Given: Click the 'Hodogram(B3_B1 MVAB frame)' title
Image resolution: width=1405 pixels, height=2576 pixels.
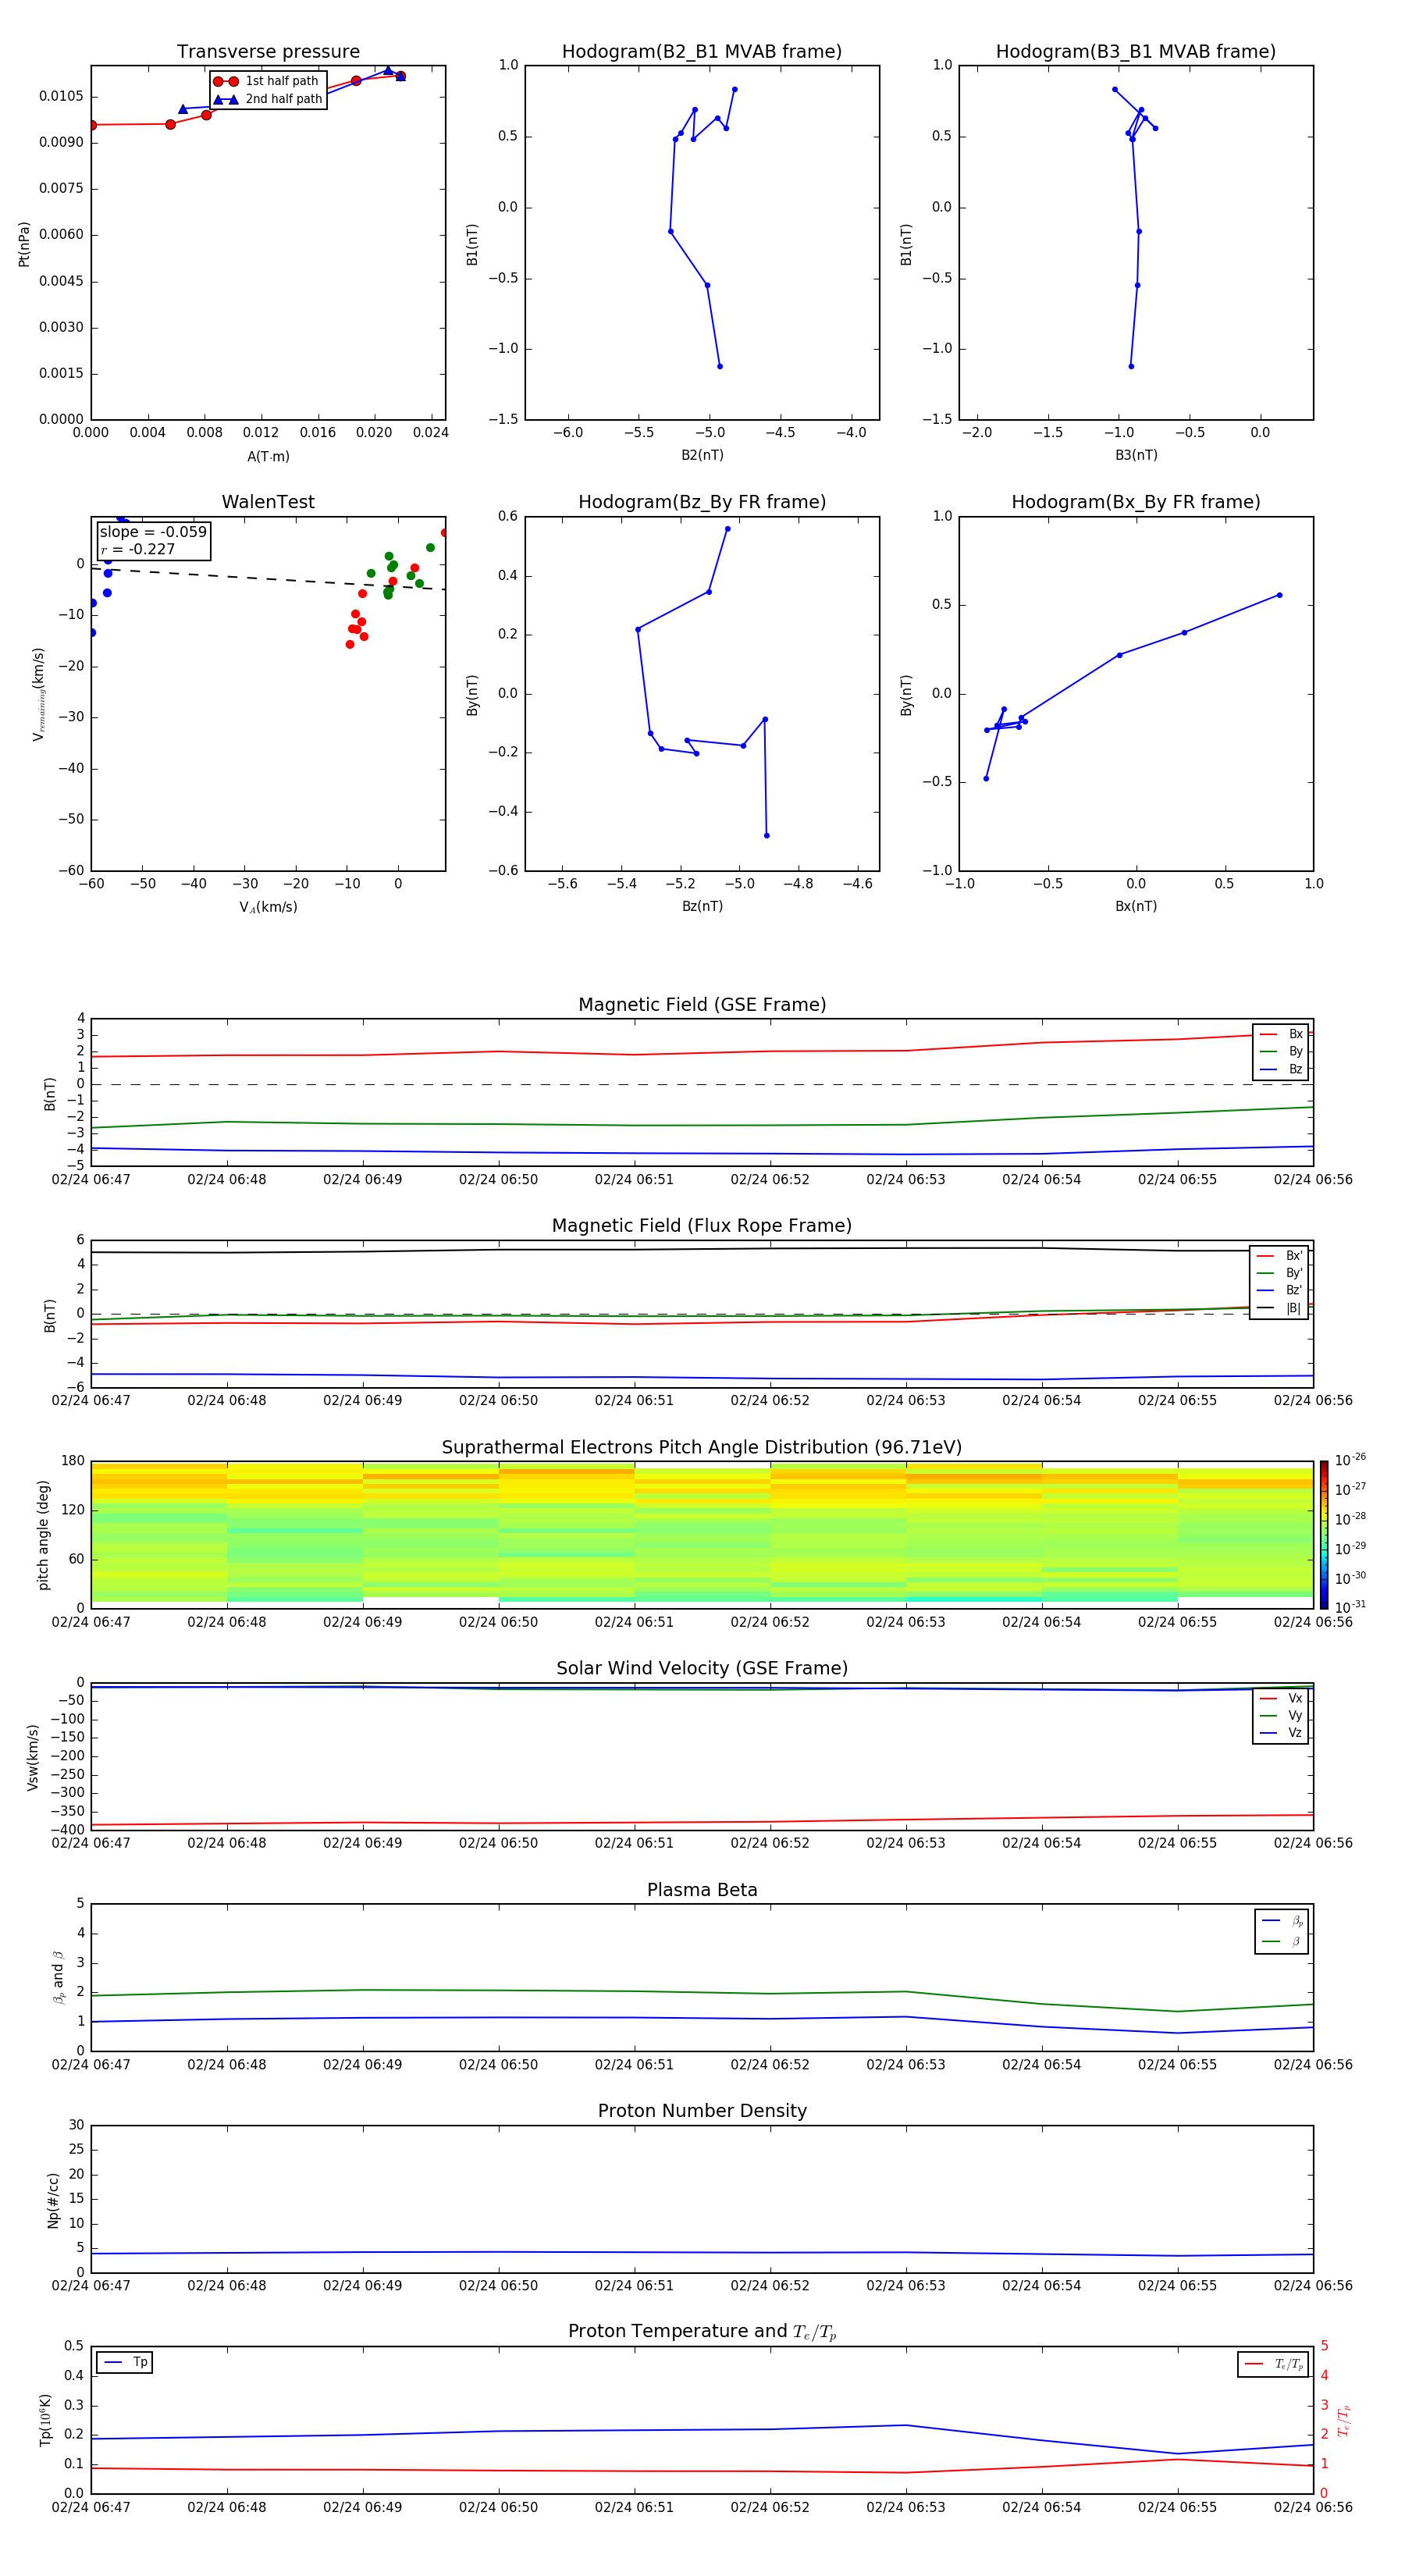Looking at the screenshot, I should point(1136,52).
